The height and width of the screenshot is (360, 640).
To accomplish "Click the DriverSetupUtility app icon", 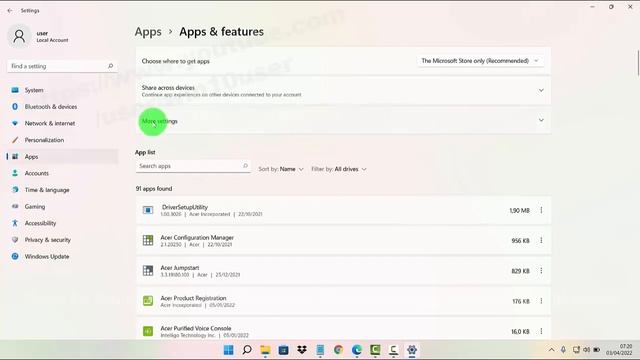I will [148, 210].
